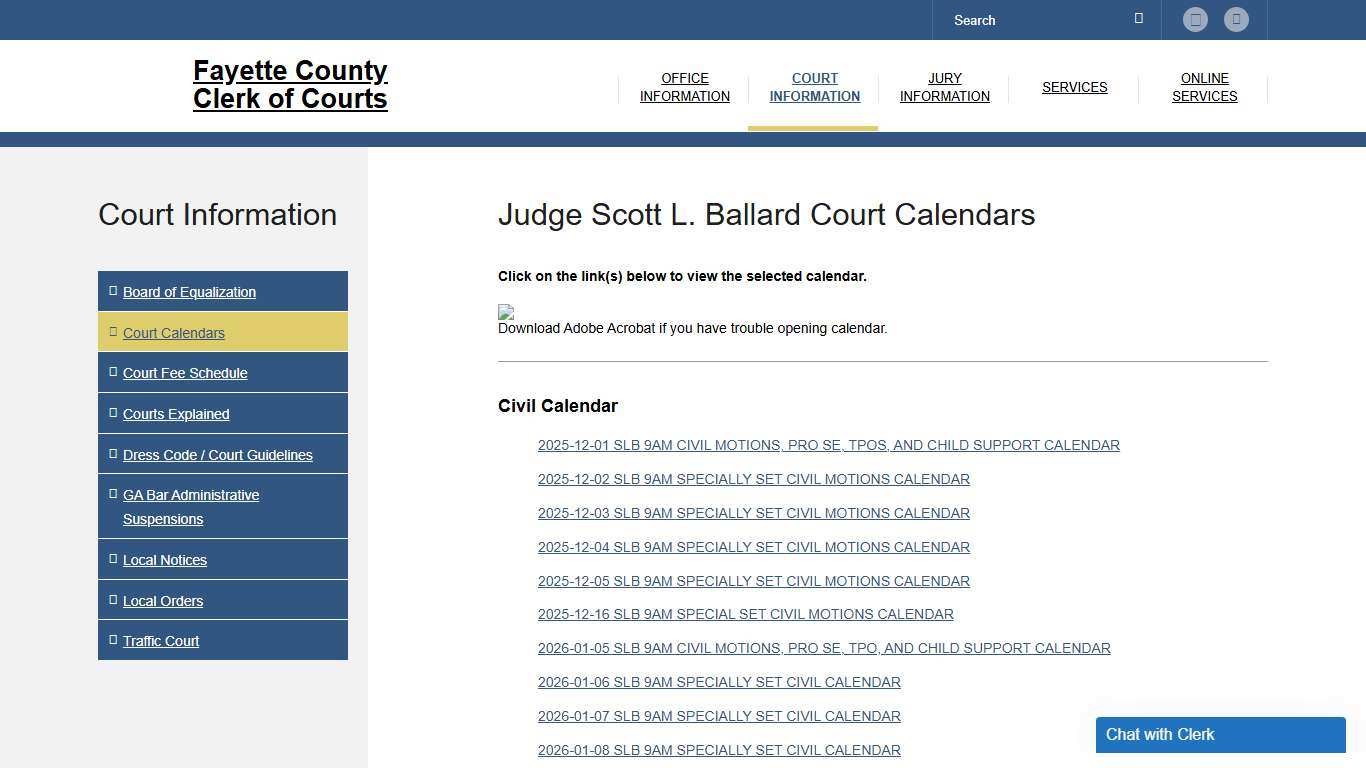1366x768 pixels.
Task: Open the 2026-01-06 specially set civil calendar
Action: pyautogui.click(x=719, y=682)
